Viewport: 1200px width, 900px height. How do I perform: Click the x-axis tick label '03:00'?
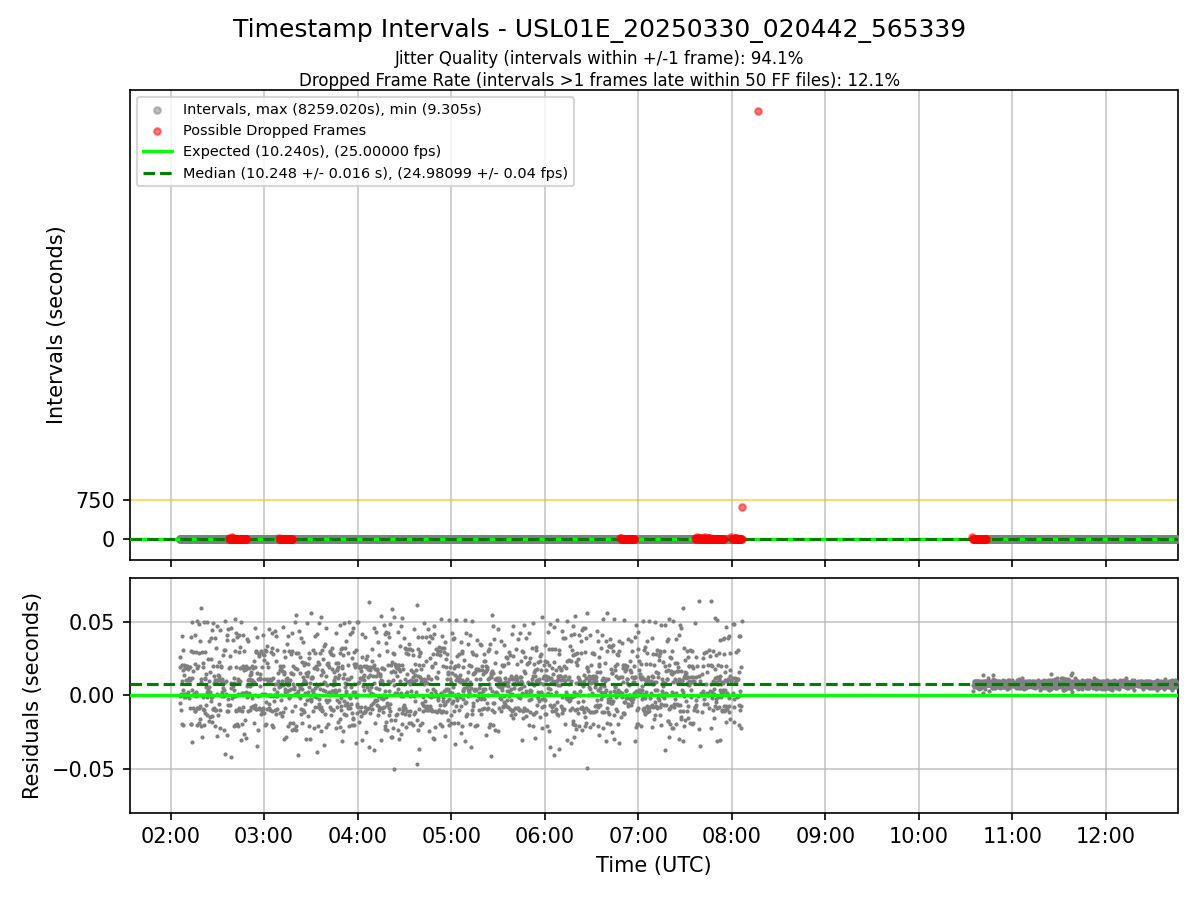tap(264, 835)
